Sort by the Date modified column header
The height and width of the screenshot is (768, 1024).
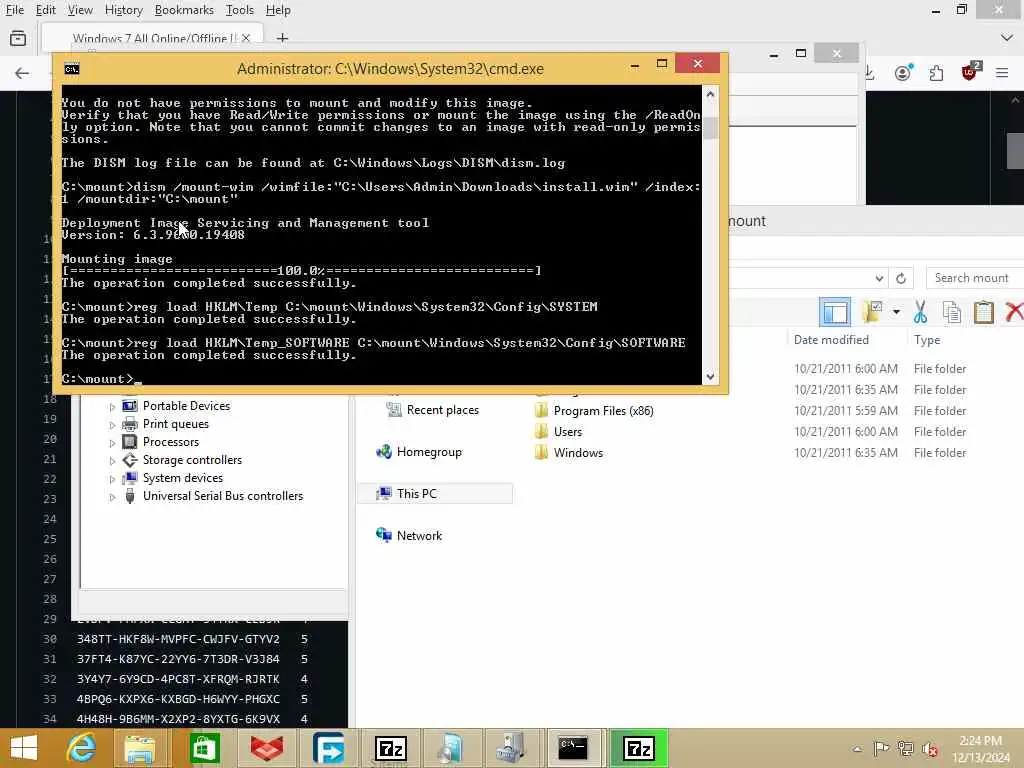pos(831,340)
